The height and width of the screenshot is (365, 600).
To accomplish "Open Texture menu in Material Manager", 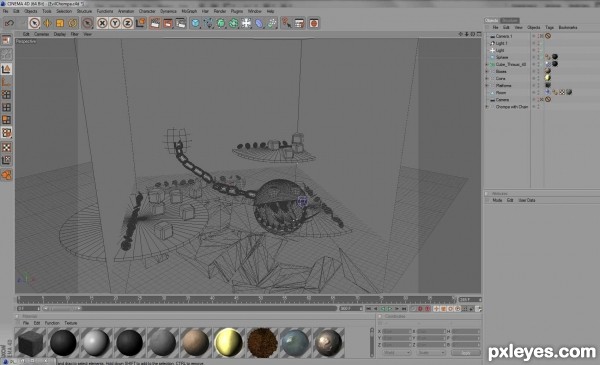I will point(71,323).
